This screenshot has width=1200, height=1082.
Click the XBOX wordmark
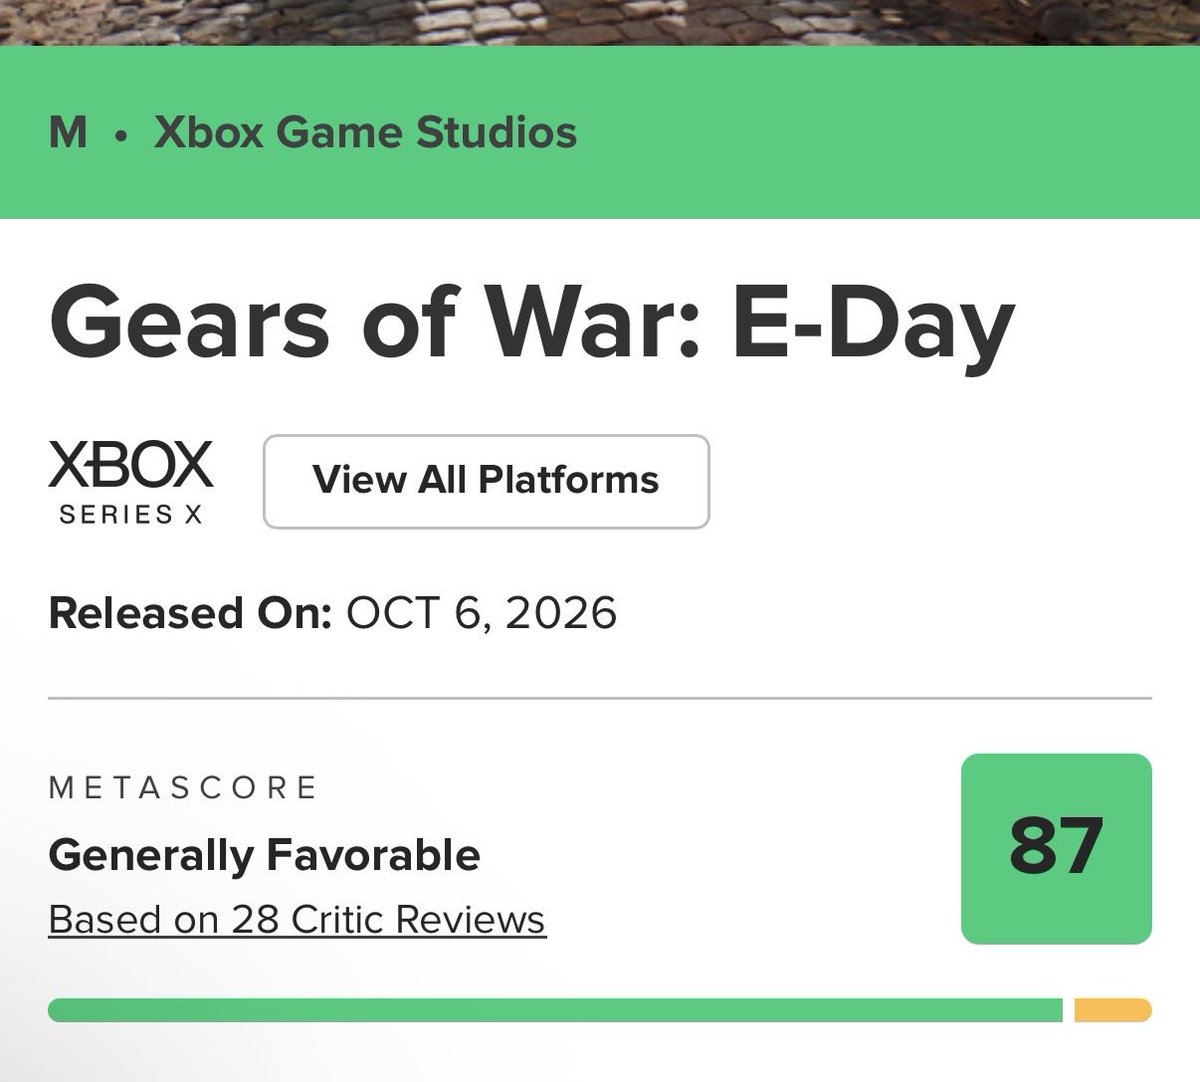(131, 465)
